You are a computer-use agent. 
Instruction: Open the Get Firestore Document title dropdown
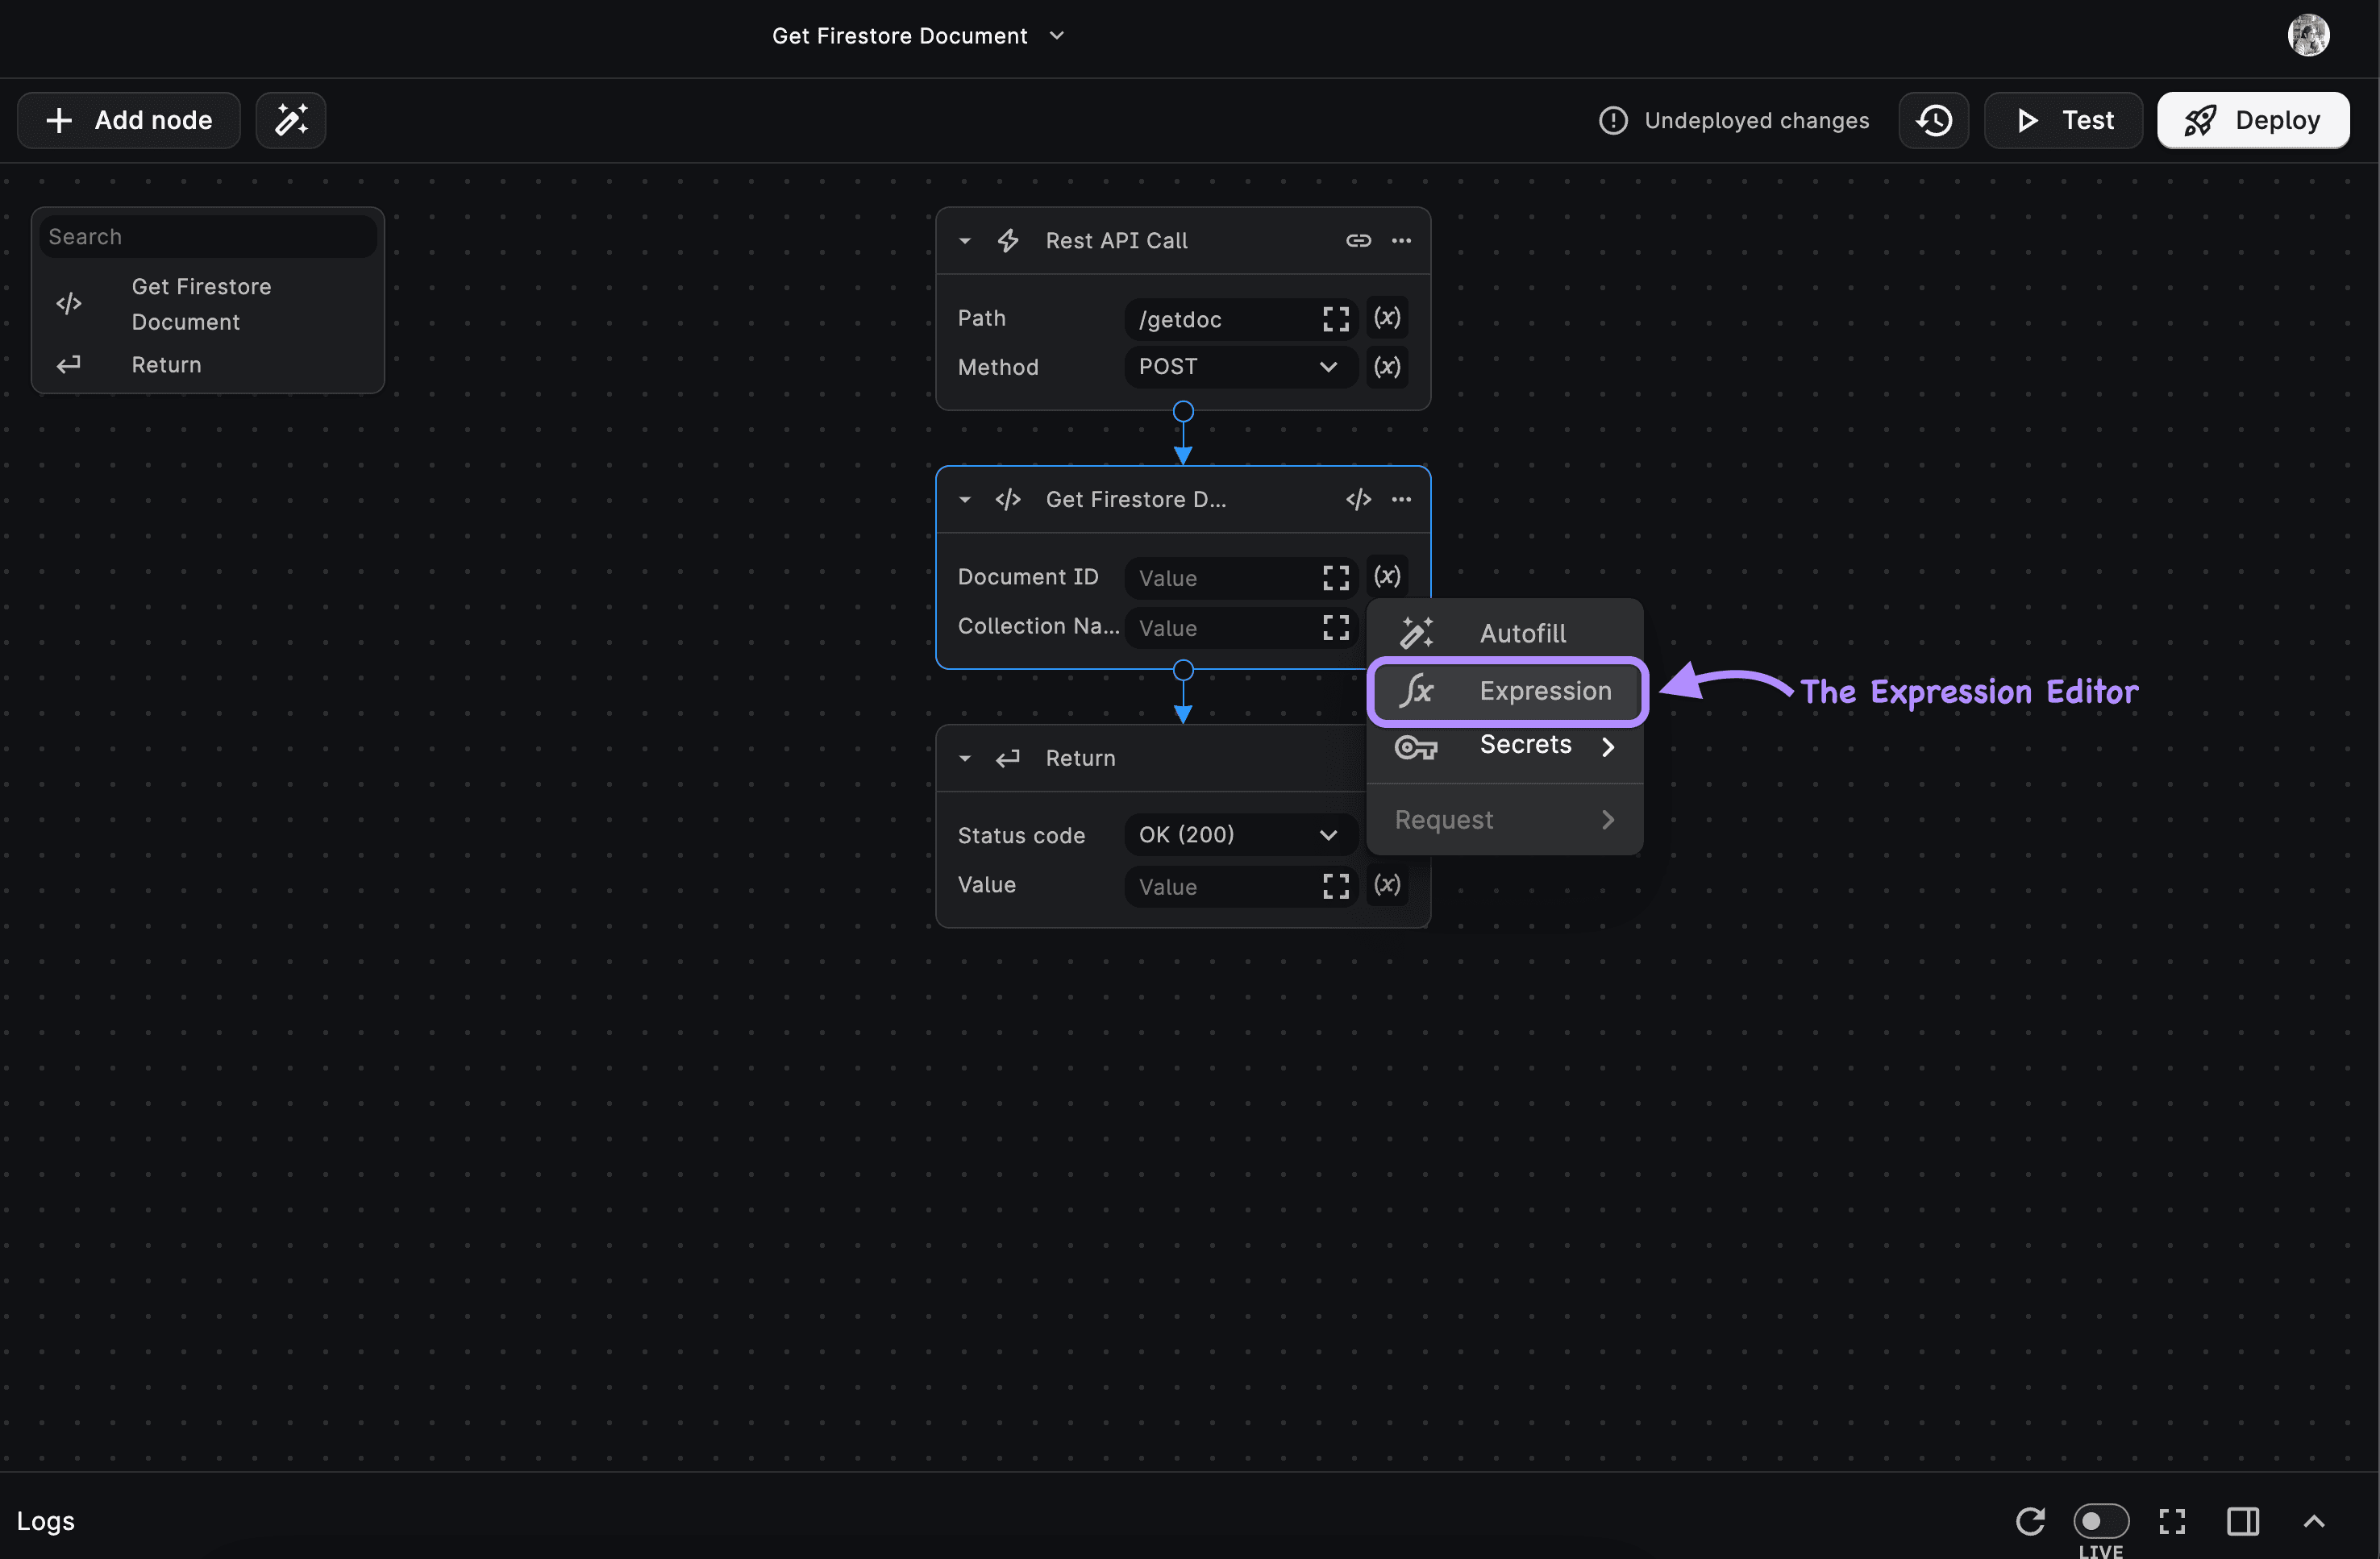click(x=1057, y=36)
